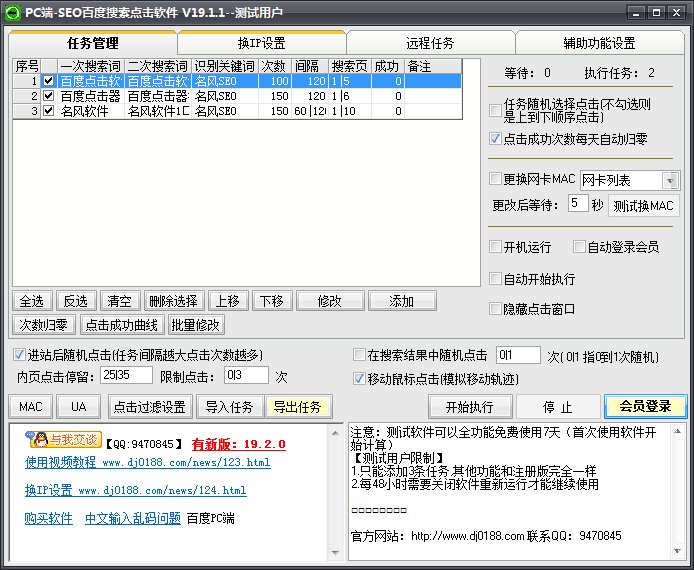The width and height of the screenshot is (694, 570).
Task: Open the 购买软件 link
Action: point(49,518)
